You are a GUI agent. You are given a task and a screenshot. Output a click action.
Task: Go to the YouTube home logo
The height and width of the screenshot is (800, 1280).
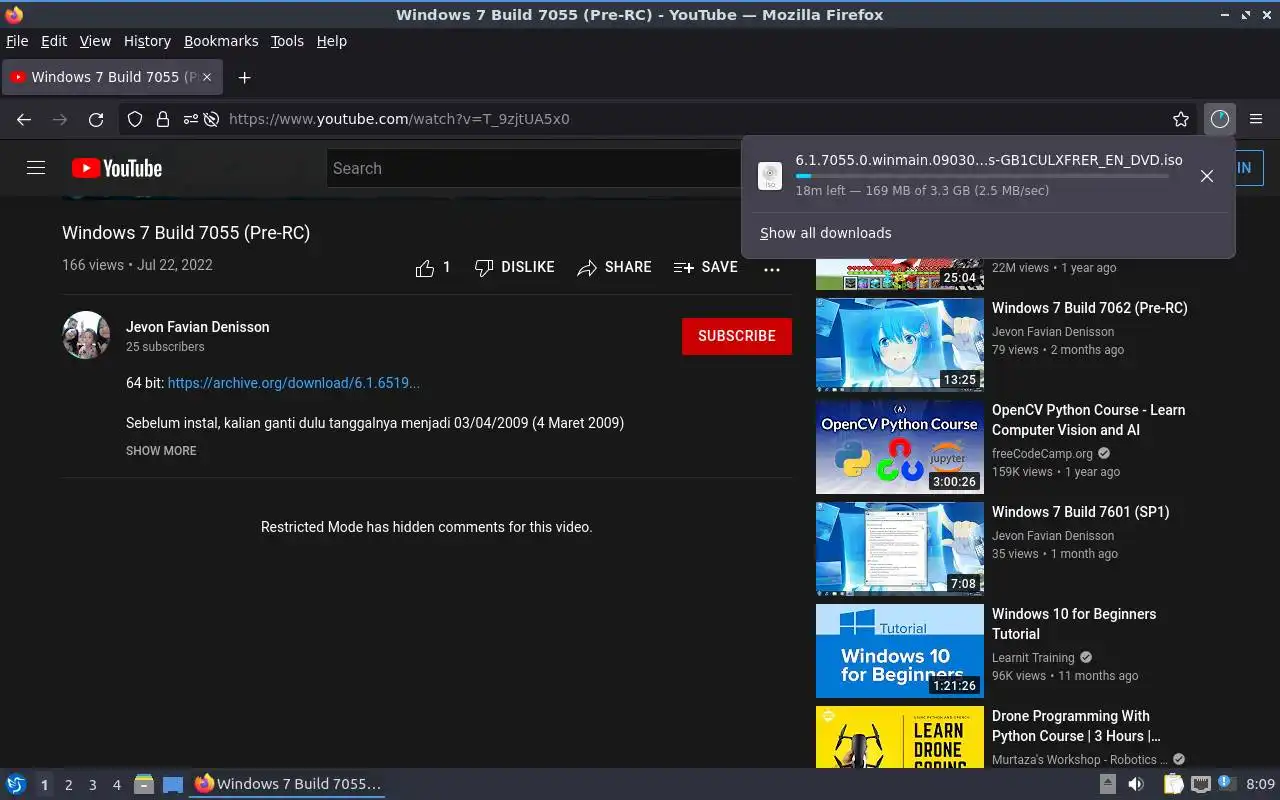pyautogui.click(x=117, y=168)
